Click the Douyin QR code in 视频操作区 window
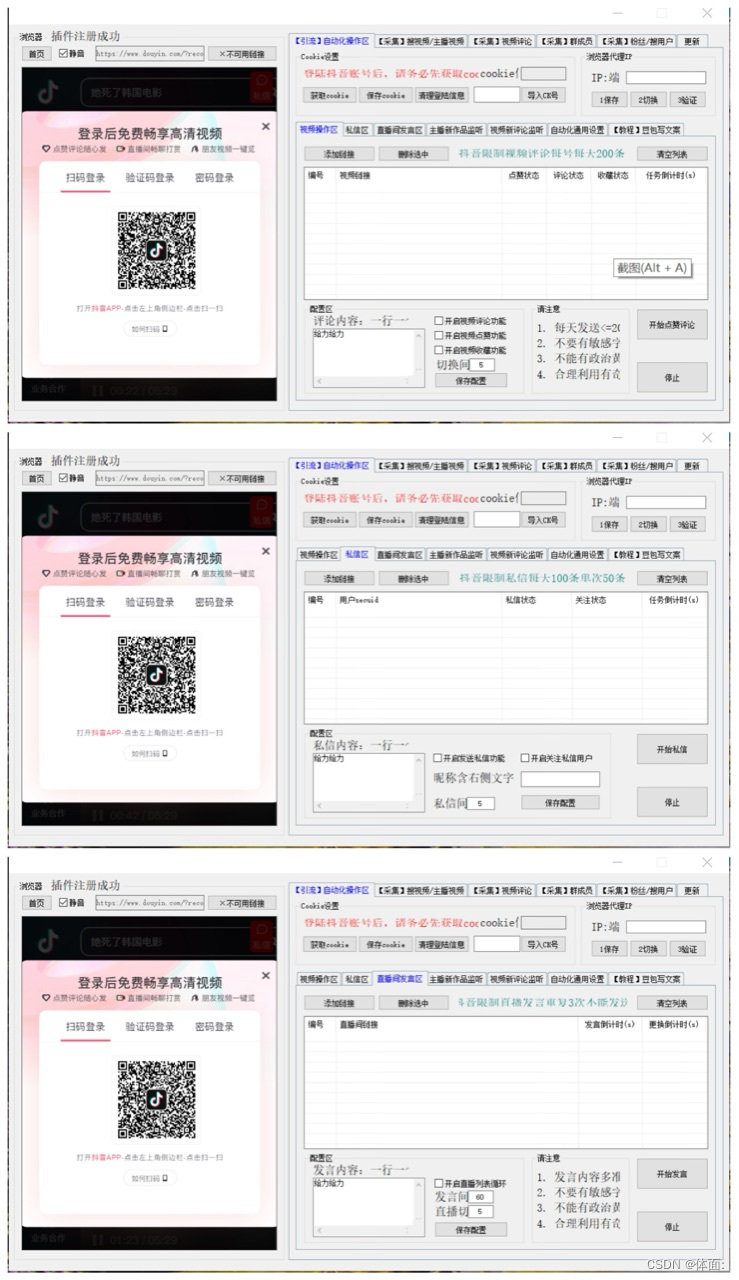 point(156,251)
